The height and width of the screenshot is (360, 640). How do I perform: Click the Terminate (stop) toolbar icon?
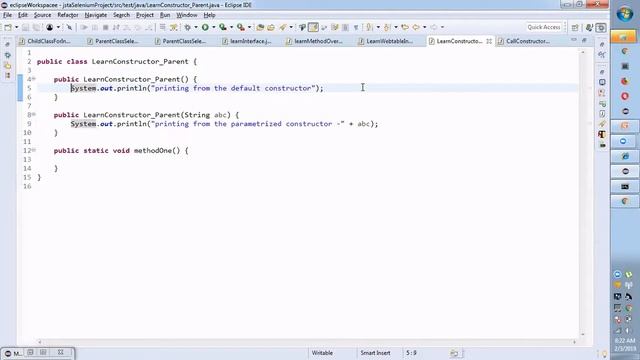click(x=105, y=27)
